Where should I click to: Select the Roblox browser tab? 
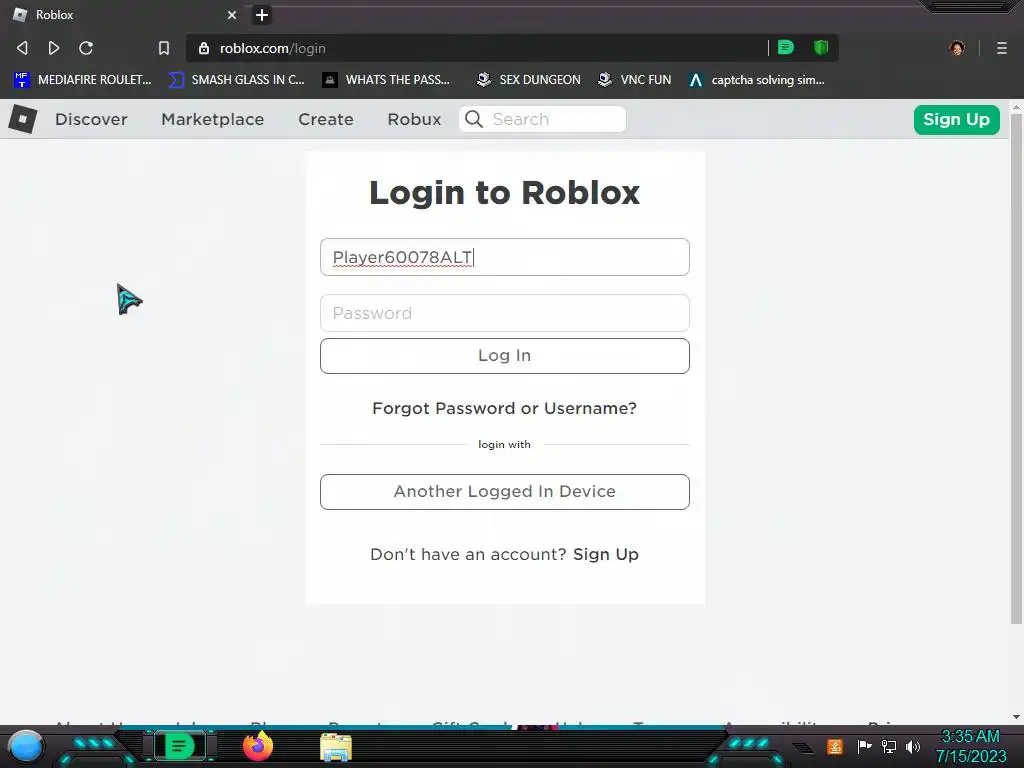pyautogui.click(x=124, y=14)
